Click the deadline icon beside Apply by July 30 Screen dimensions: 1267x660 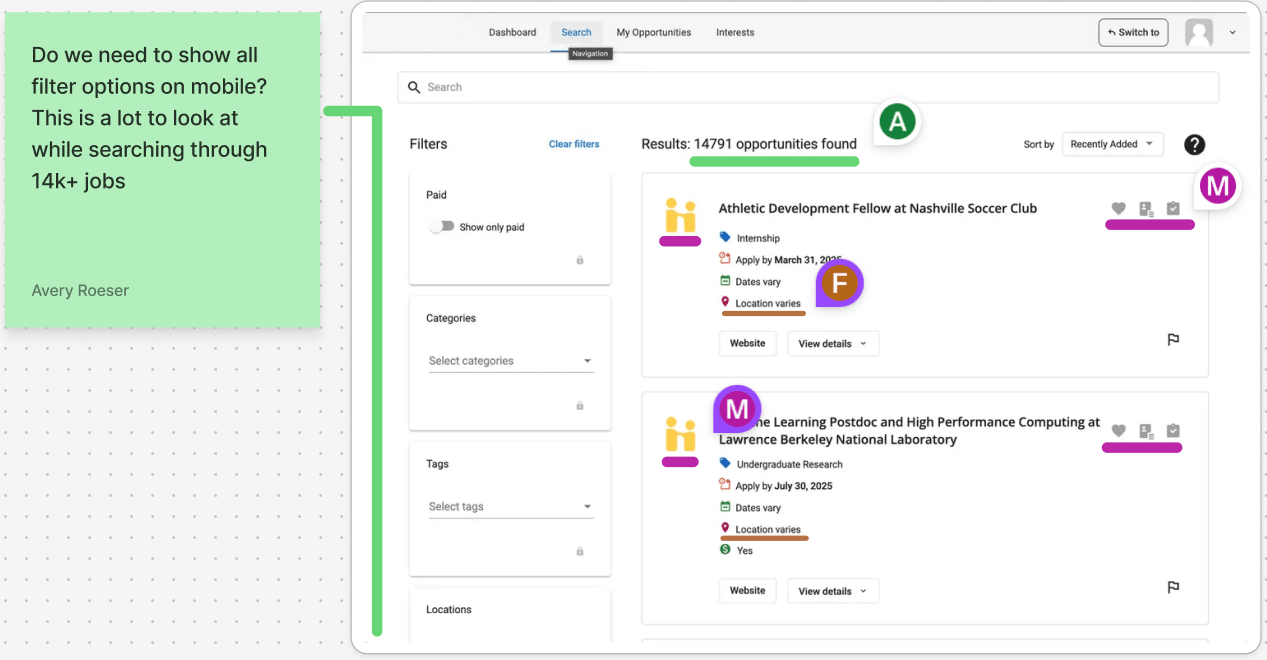click(725, 485)
